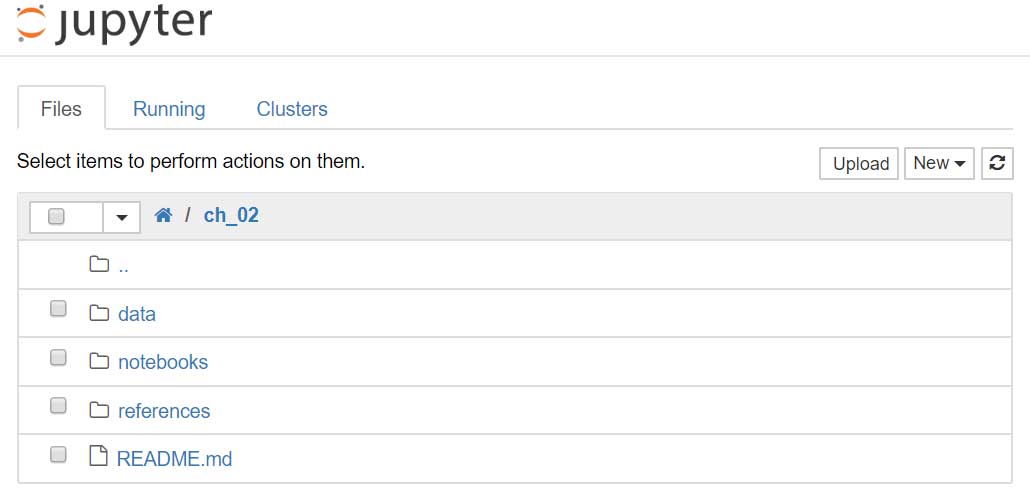The image size is (1030, 495).
Task: Click the home directory icon in breadcrumb
Action: click(x=163, y=215)
